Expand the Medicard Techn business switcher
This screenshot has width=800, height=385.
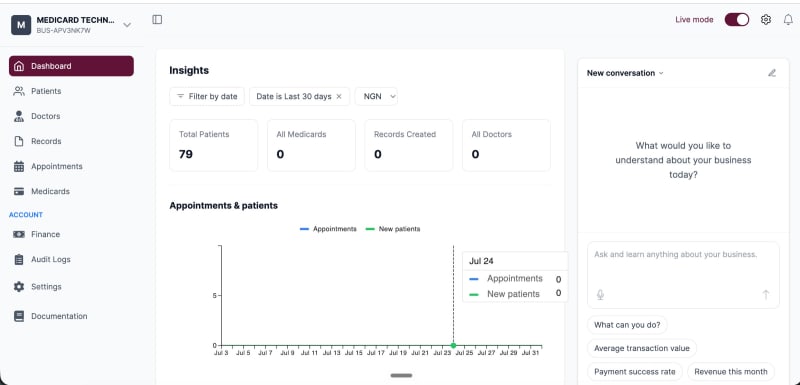tap(127, 24)
